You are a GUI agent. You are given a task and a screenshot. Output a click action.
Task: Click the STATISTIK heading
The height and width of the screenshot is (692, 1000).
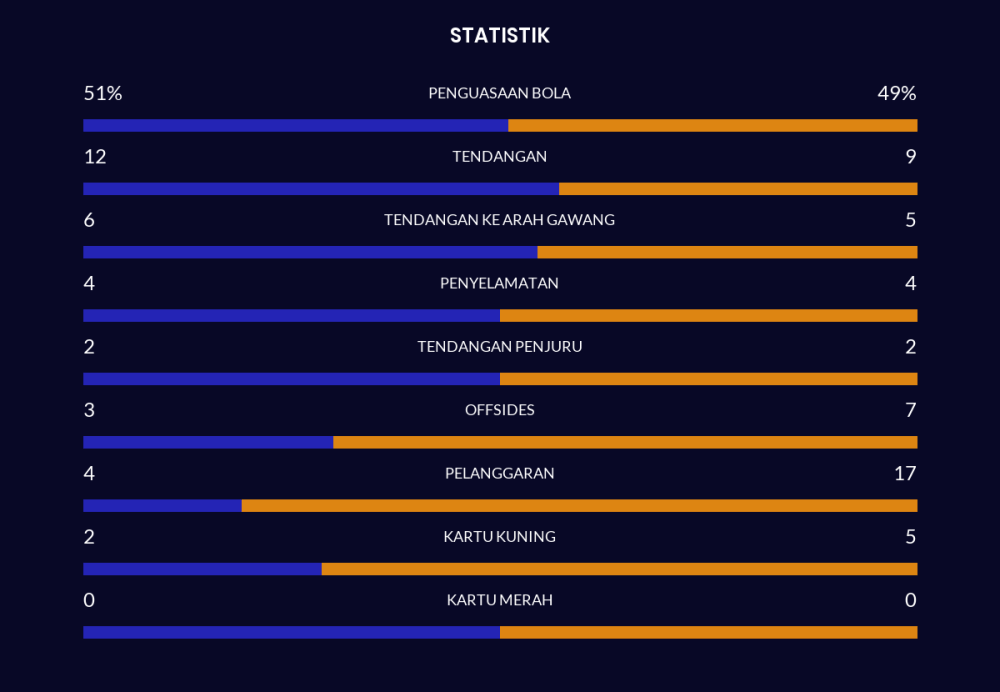click(x=499, y=36)
